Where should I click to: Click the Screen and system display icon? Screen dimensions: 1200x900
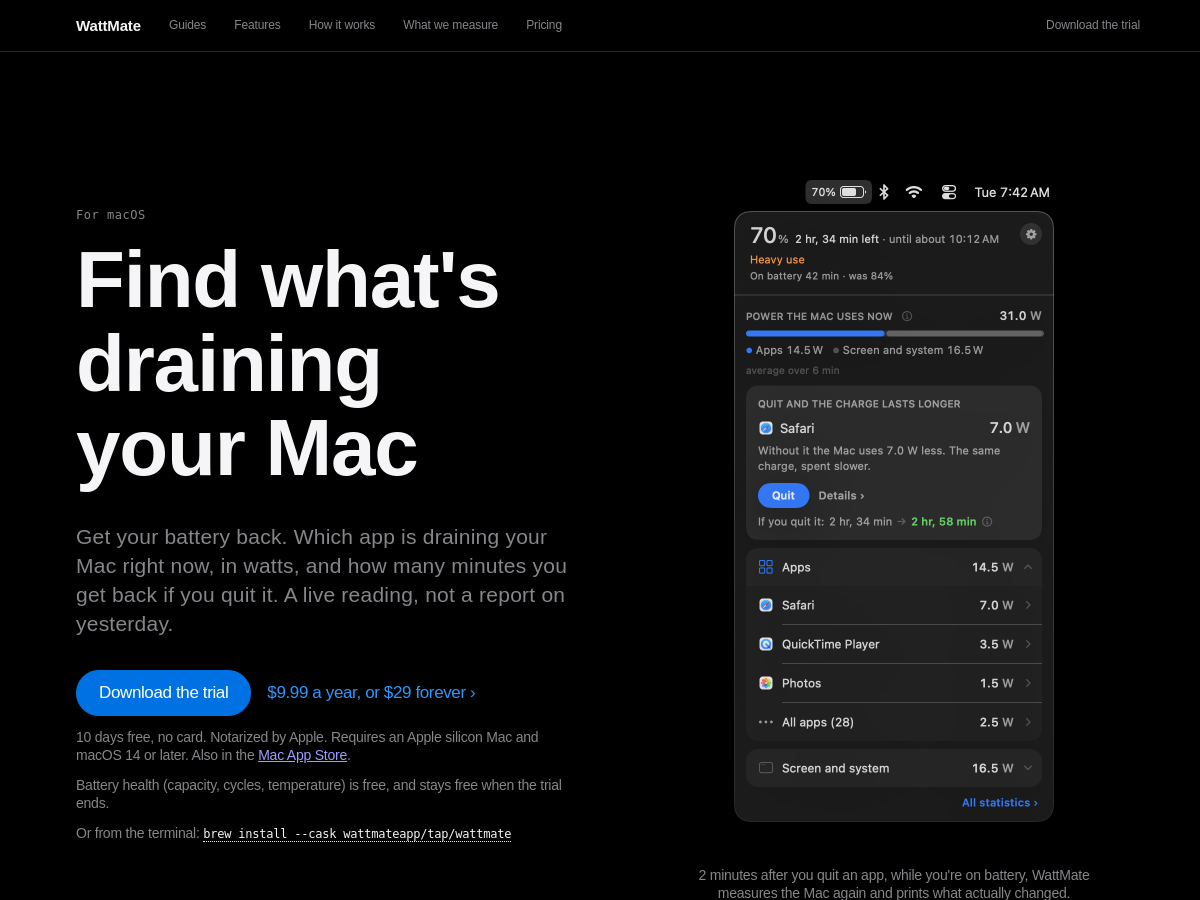tap(766, 768)
